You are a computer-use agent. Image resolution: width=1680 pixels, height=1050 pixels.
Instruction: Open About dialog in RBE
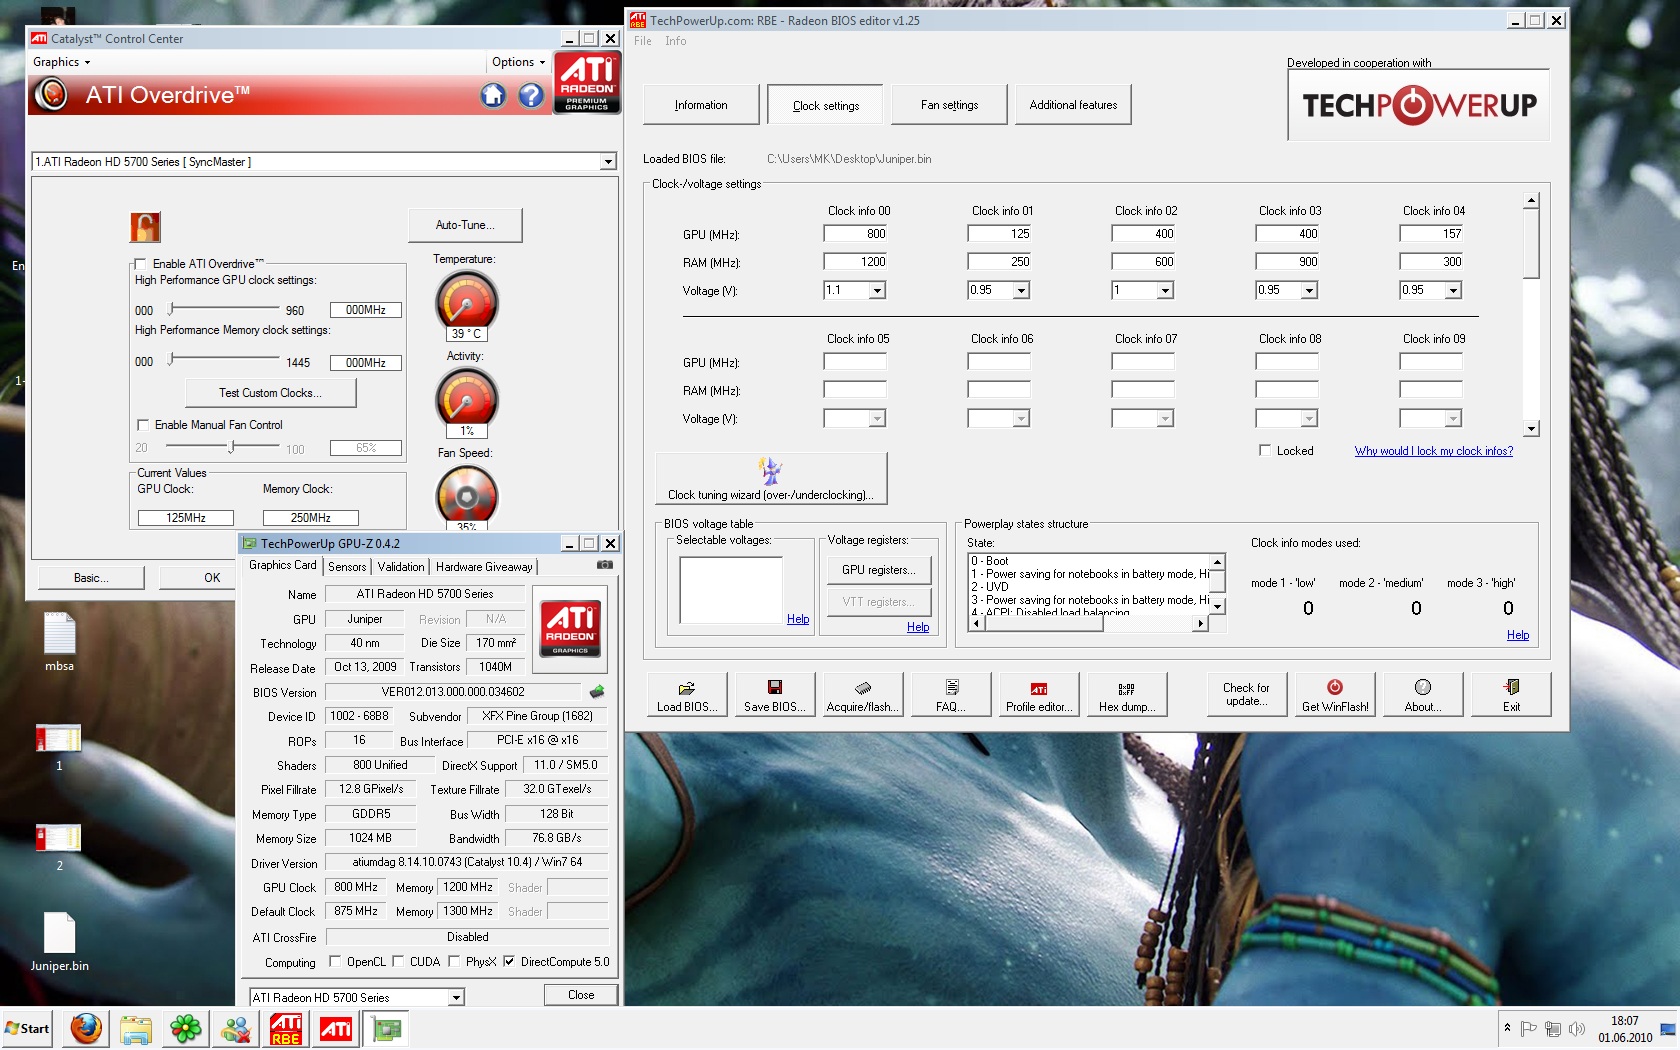click(x=1422, y=694)
